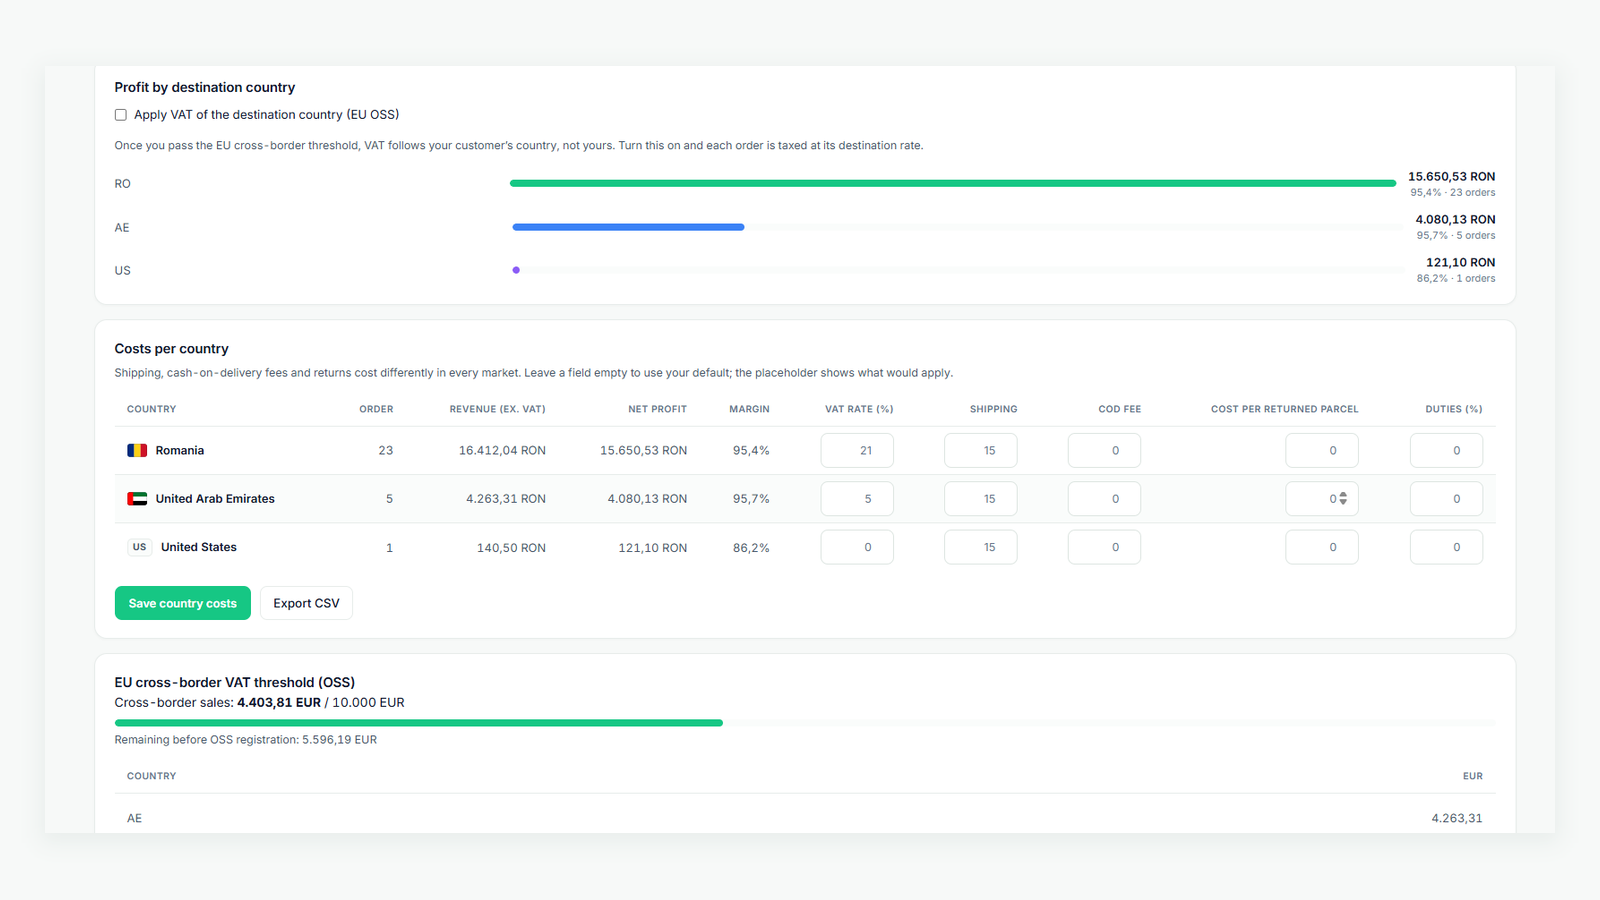Focus United States duties percentage field

(x=1446, y=547)
